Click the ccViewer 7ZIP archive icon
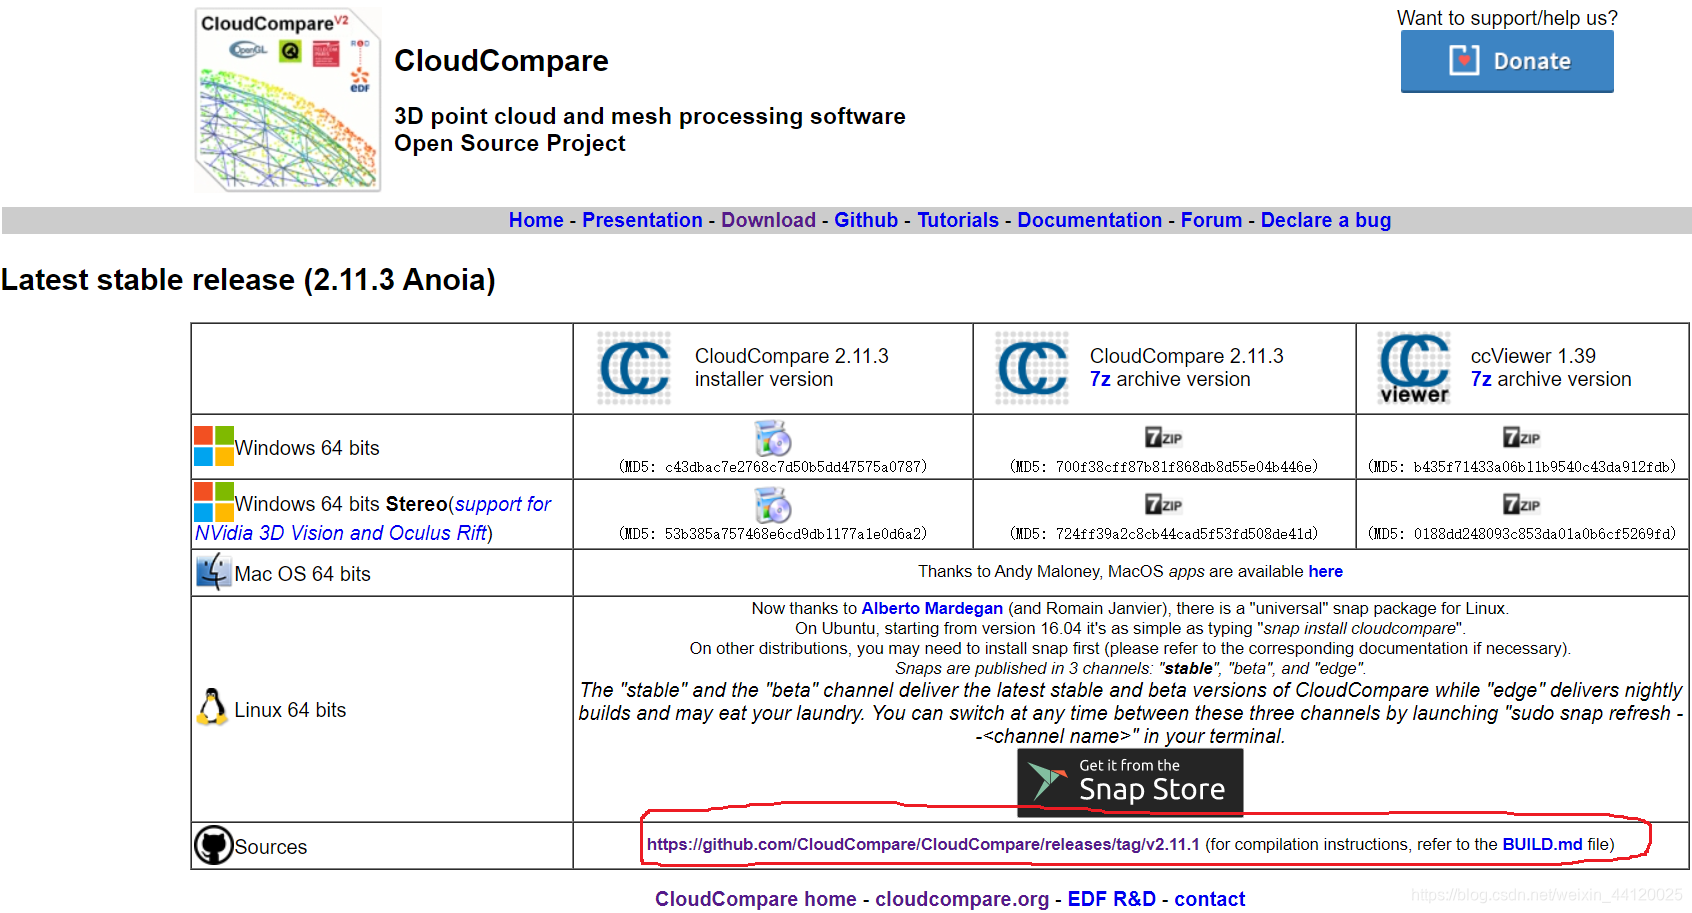 pos(1521,438)
